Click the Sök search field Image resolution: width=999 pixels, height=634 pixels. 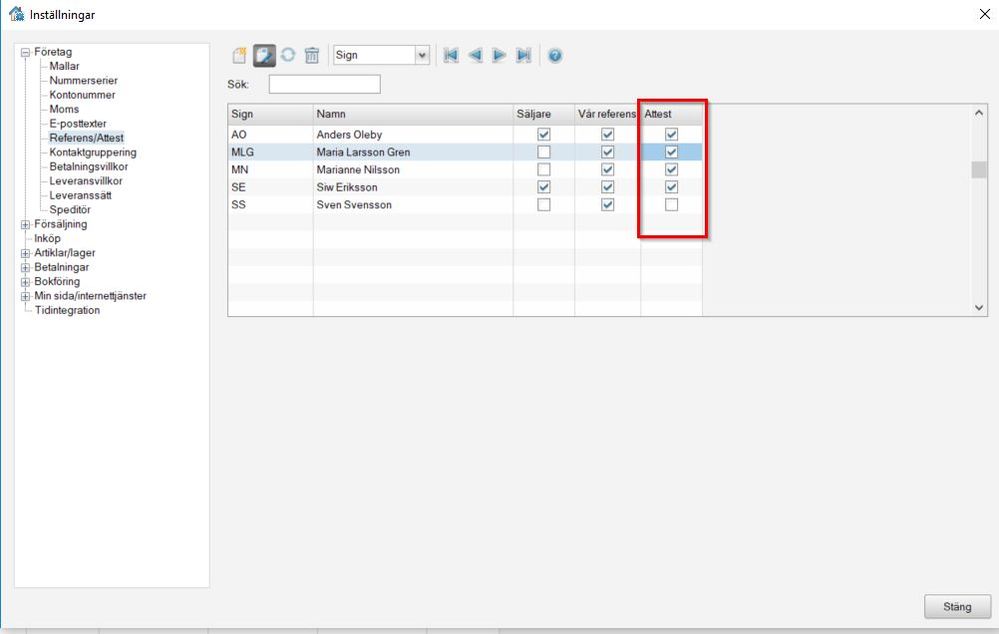(324, 84)
